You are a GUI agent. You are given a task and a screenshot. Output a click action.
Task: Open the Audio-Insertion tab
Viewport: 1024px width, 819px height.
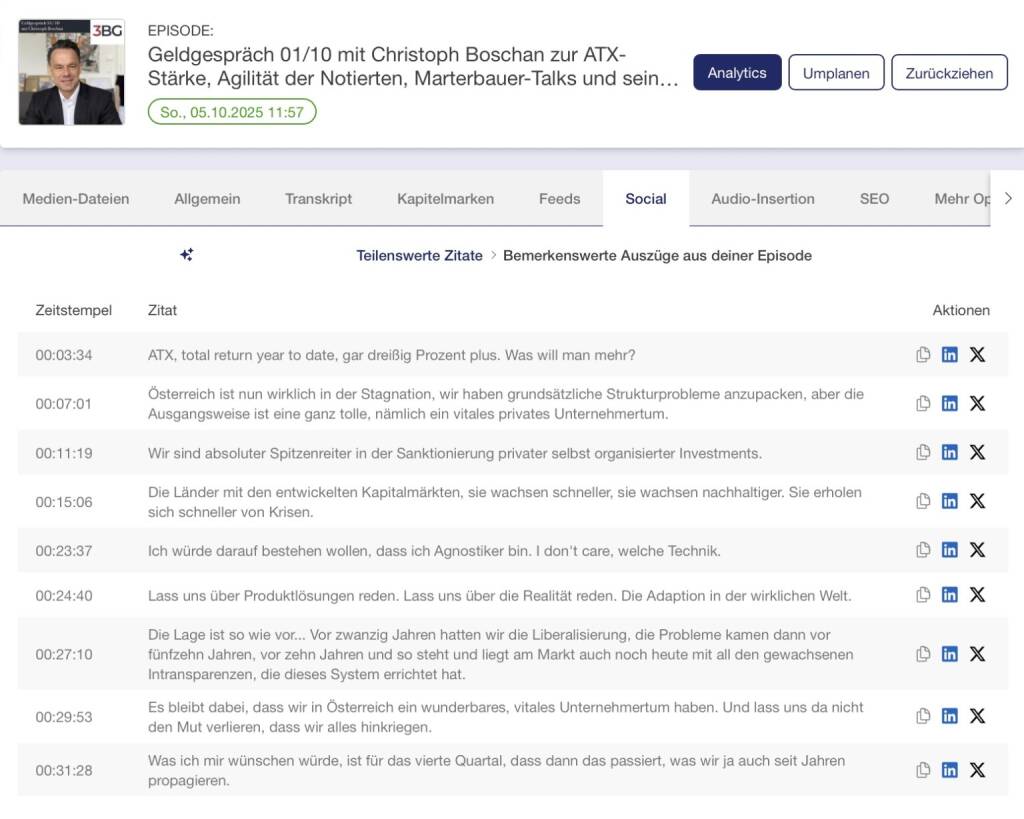pyautogui.click(x=763, y=198)
